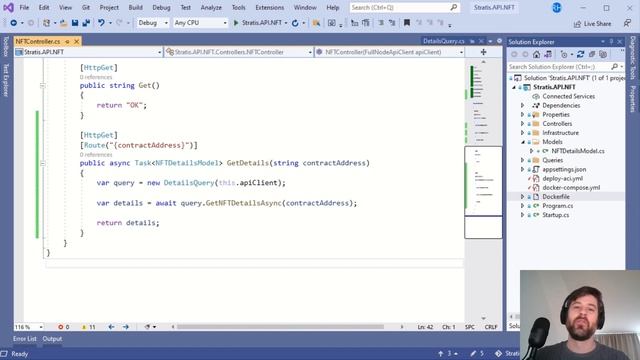Click the Hot Reload restart icon
The image size is (640, 360).
tap(295, 23)
